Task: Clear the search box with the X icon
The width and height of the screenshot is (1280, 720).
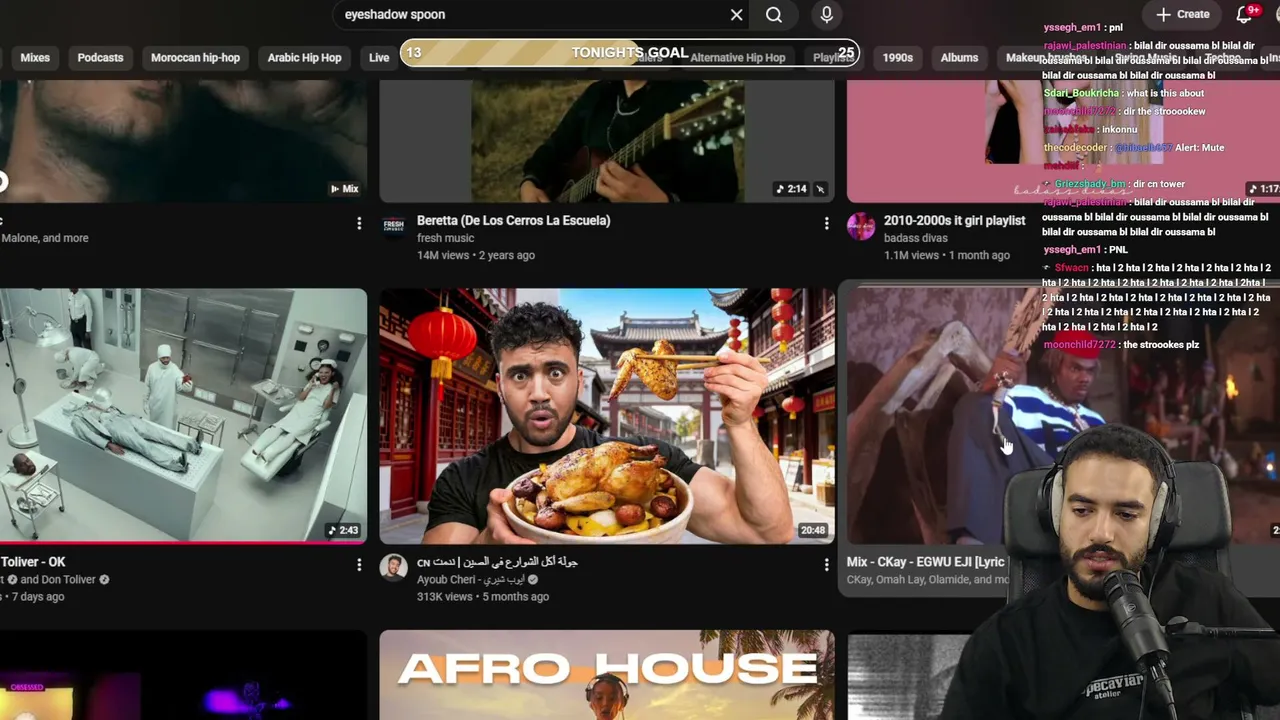Action: pos(736,15)
